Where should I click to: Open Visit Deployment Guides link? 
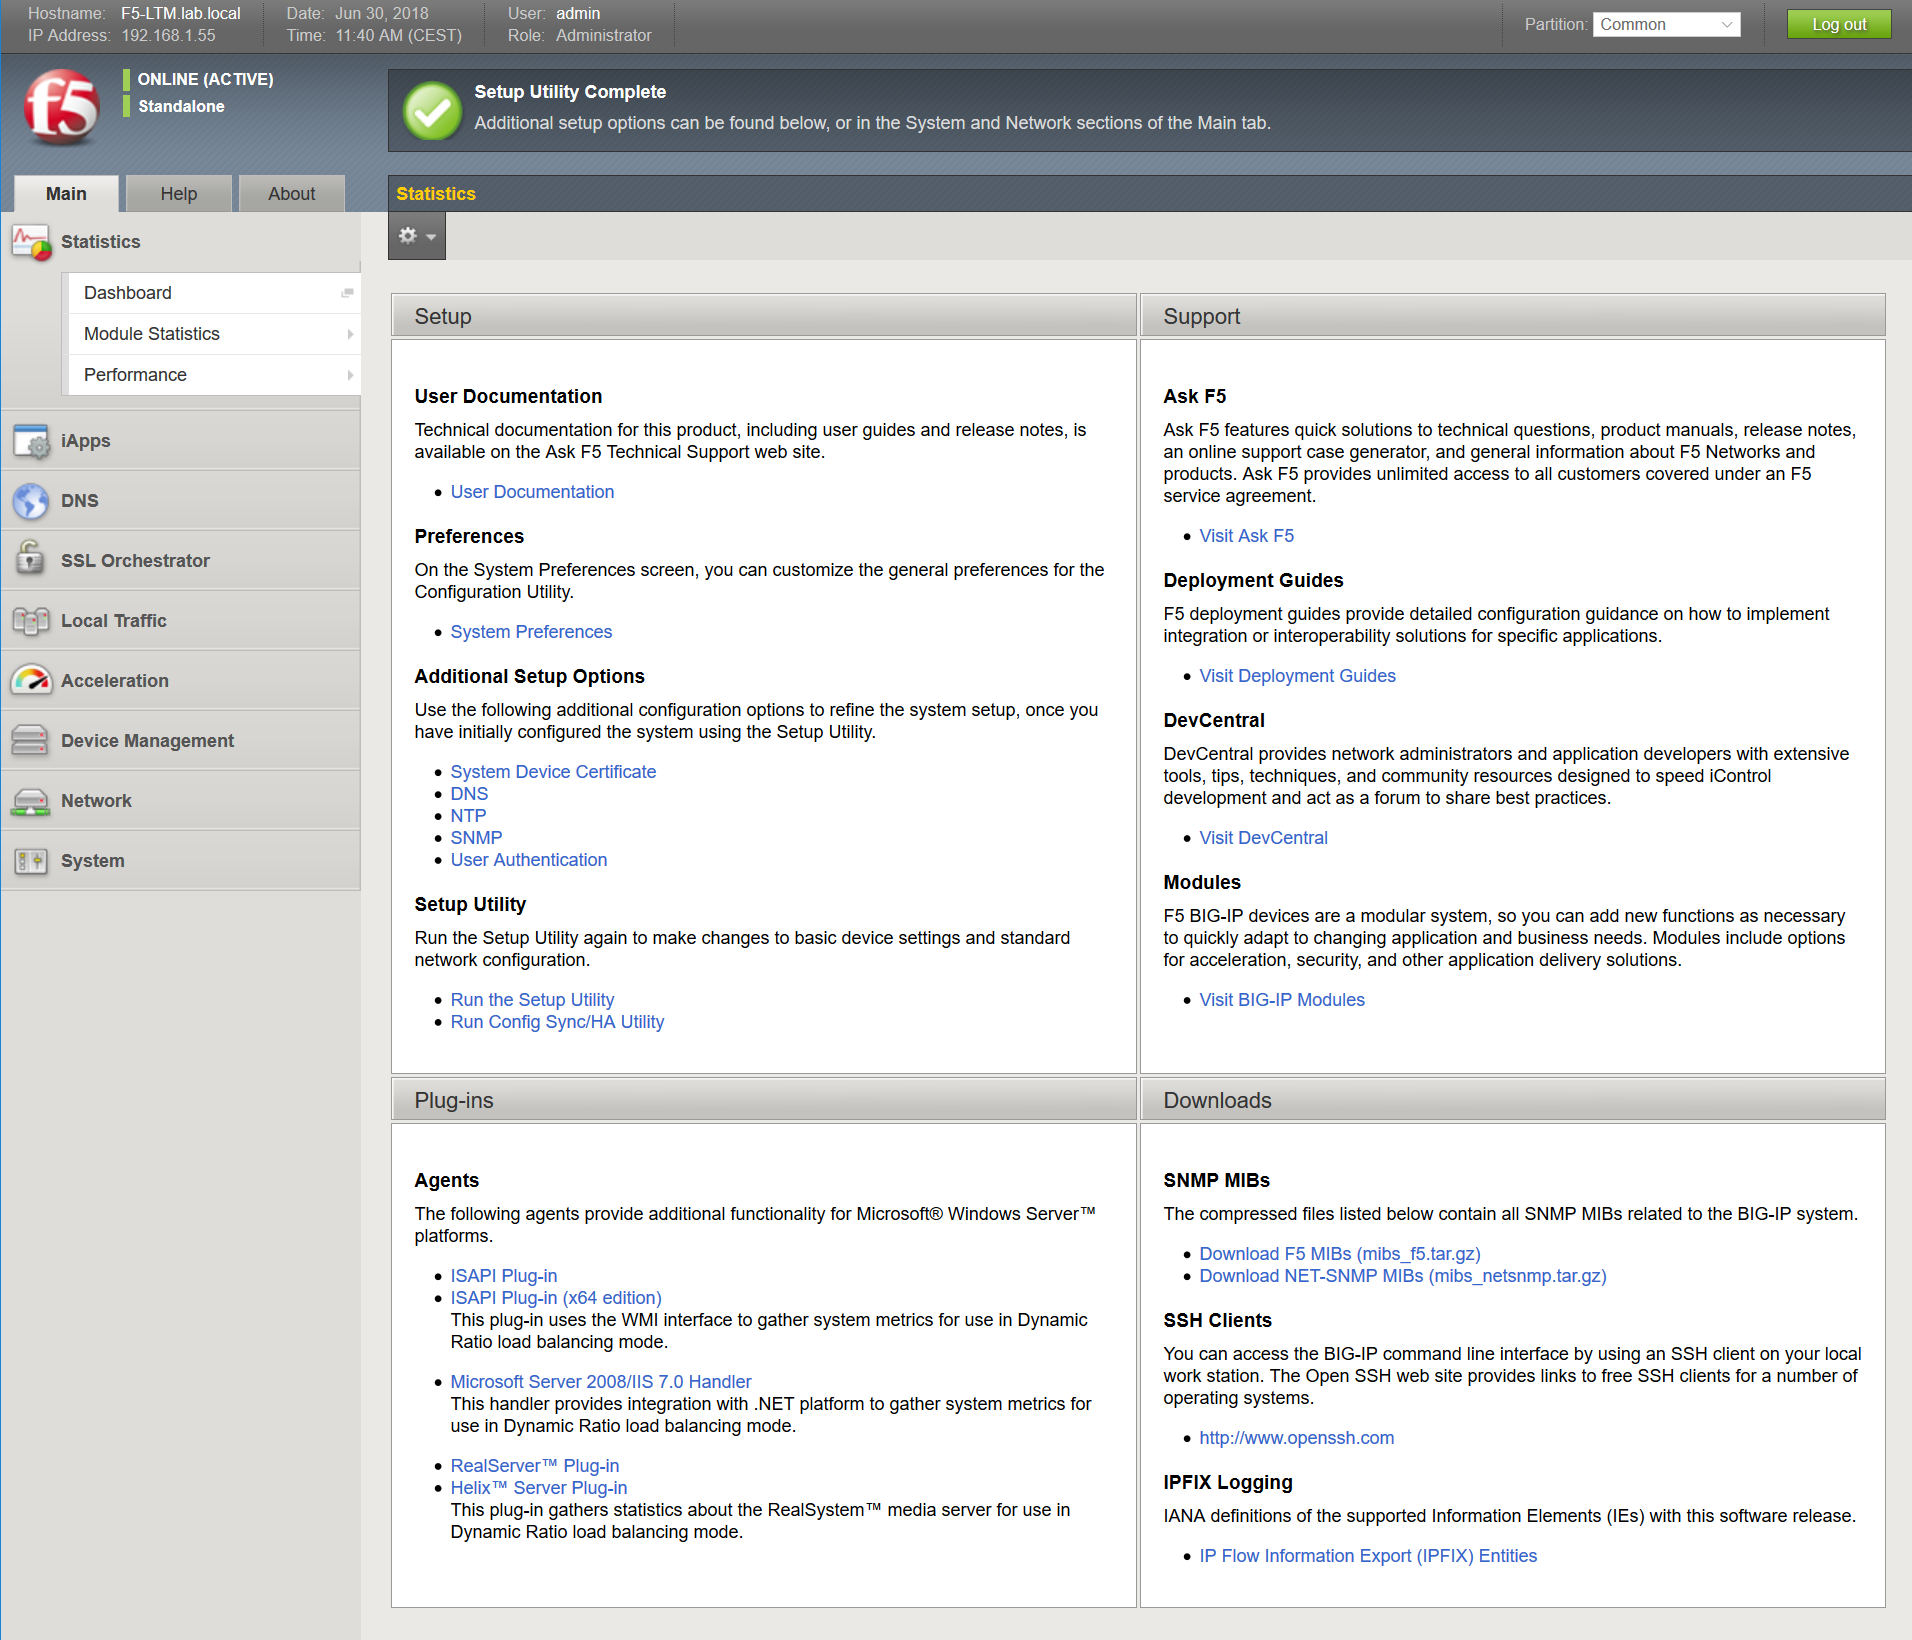[1297, 676]
